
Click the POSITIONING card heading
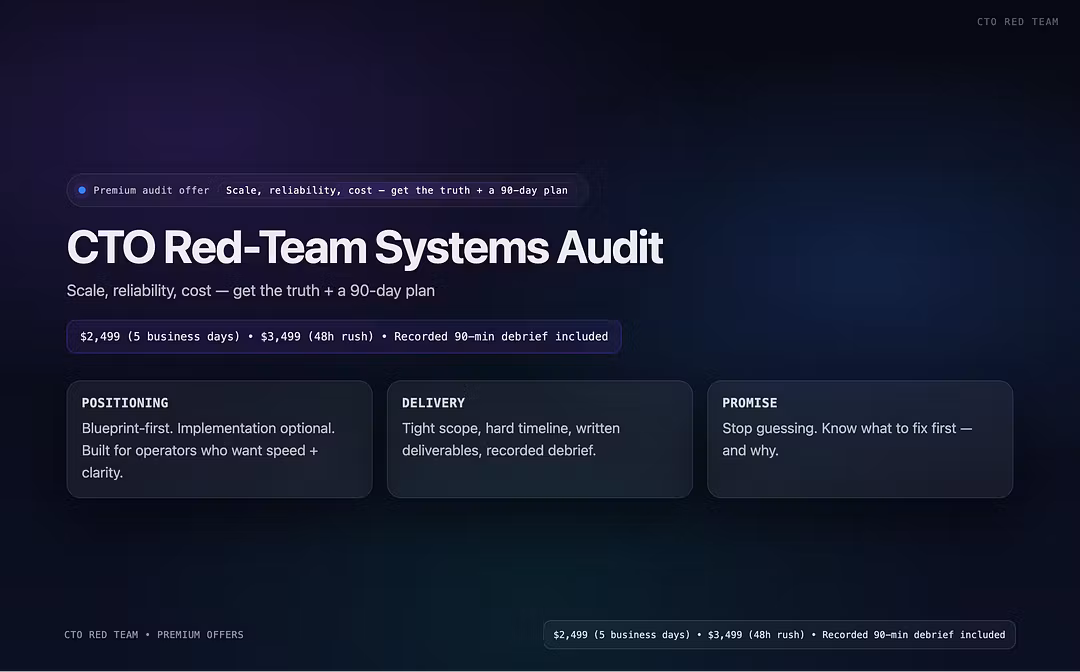[x=125, y=403]
